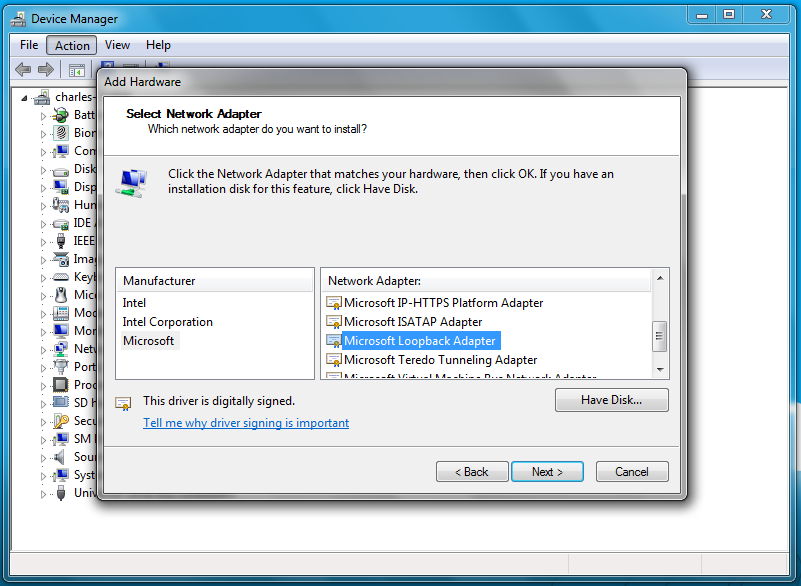801x586 pixels.
Task: Expand the Network adapters tree node
Action: 44,348
